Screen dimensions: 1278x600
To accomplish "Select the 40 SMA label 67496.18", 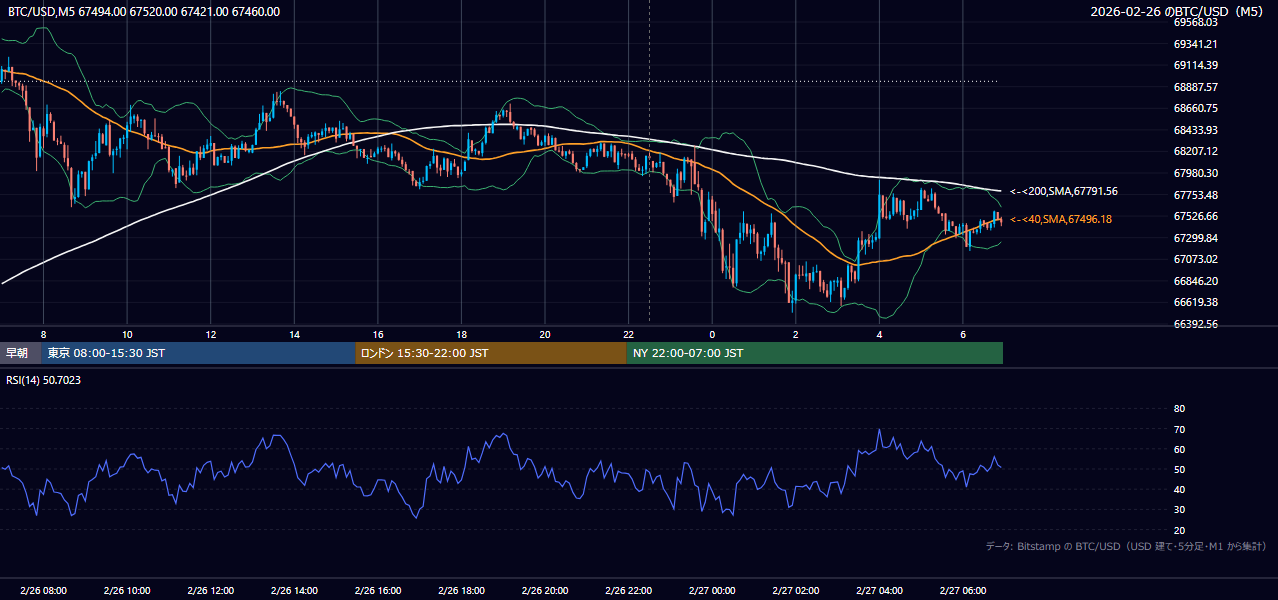I will (x=1061, y=219).
